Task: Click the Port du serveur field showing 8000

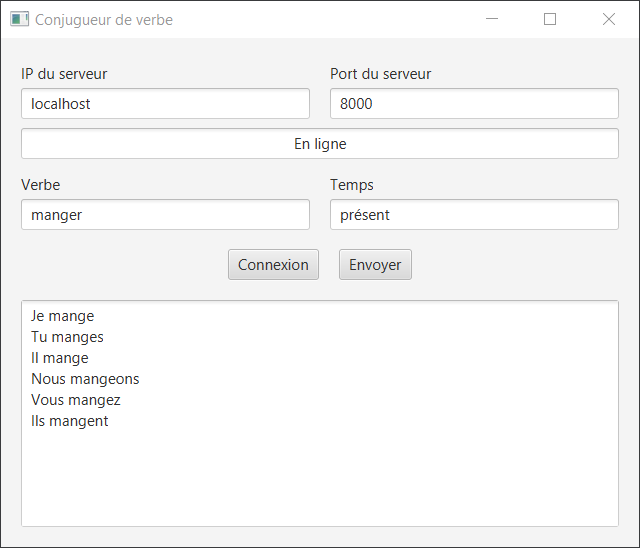Action: pos(474,104)
